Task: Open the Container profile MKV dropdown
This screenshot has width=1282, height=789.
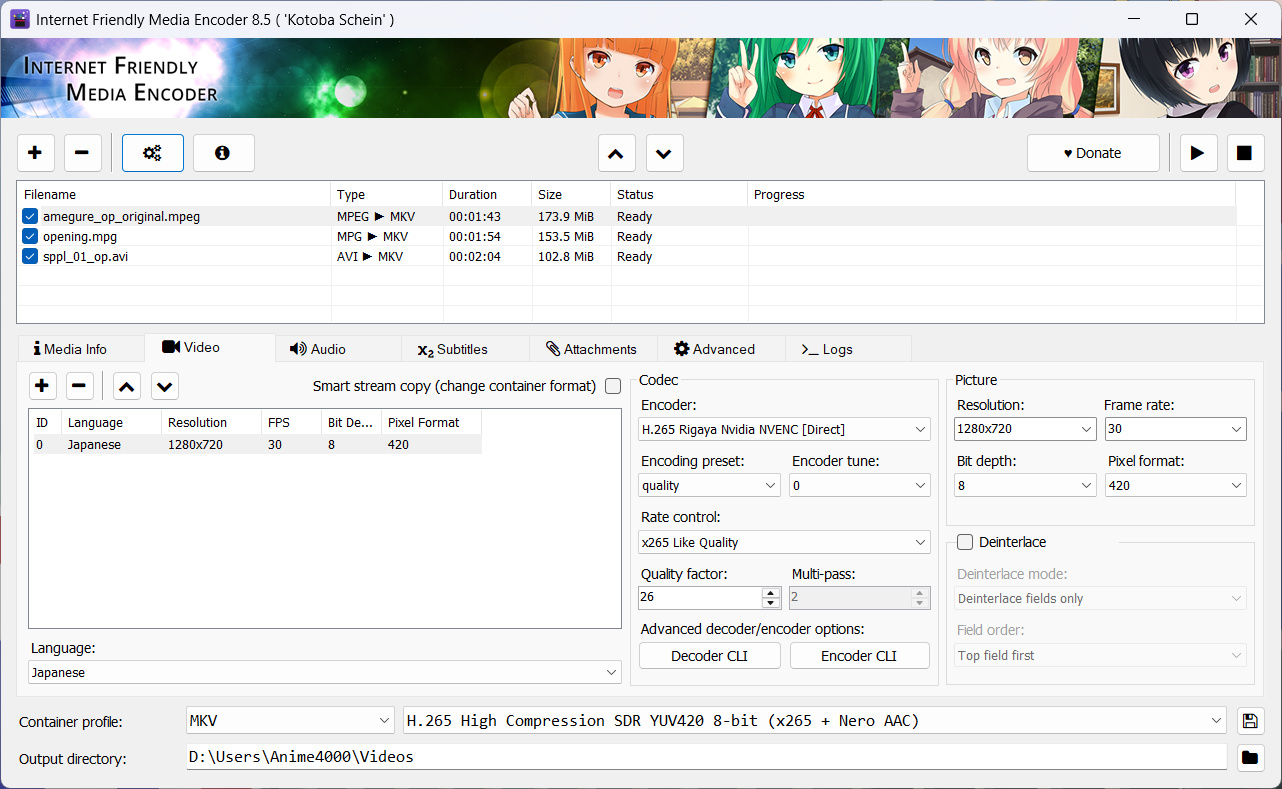Action: [291, 720]
